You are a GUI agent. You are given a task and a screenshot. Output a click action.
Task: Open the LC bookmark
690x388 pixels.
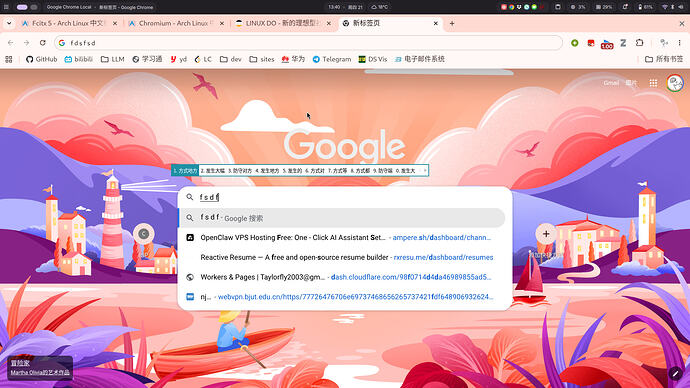(203, 59)
